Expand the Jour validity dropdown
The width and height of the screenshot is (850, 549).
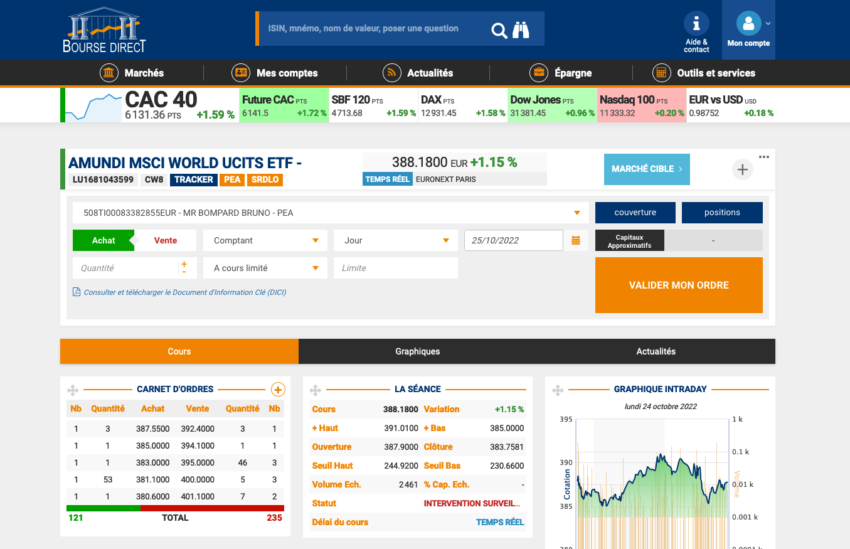(x=395, y=241)
